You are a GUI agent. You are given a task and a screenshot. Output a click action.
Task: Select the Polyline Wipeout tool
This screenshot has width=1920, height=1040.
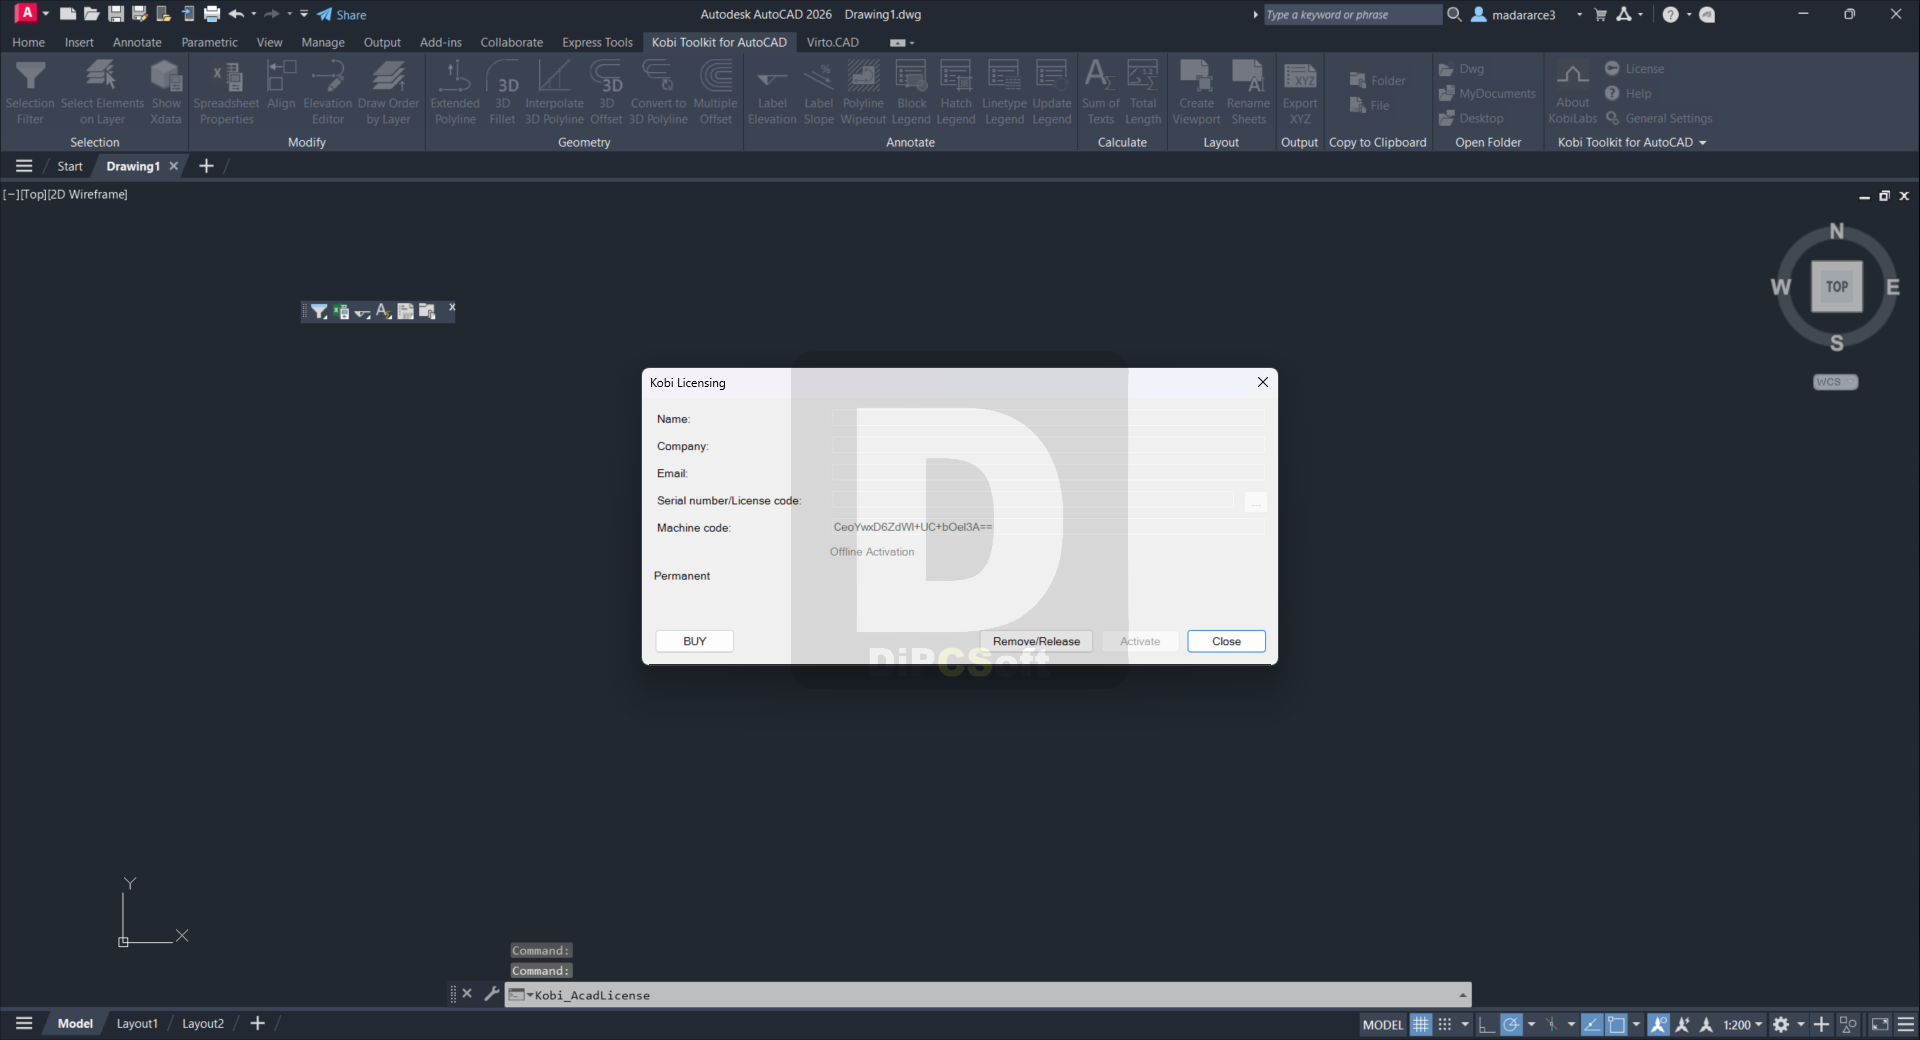863,92
